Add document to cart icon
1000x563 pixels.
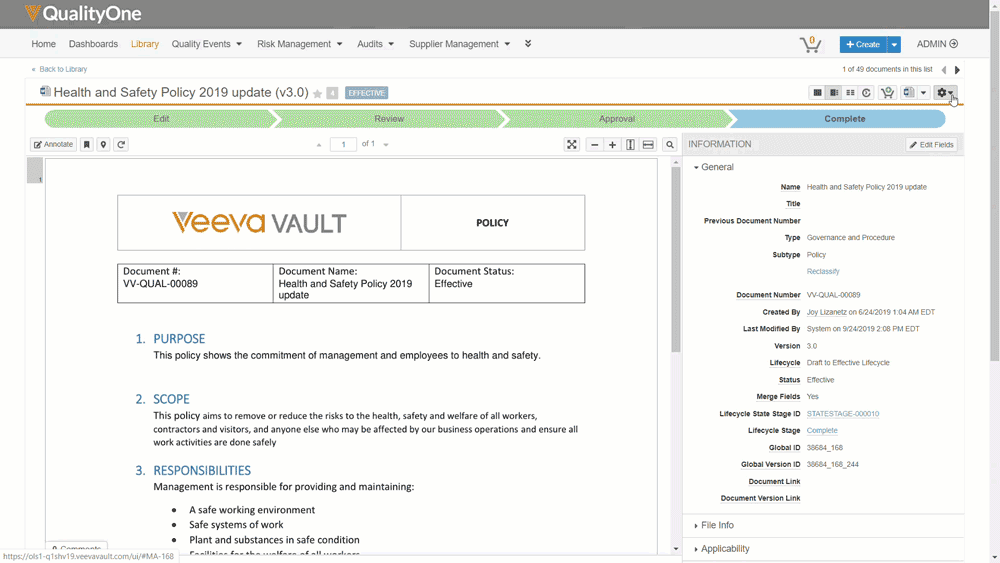(x=887, y=92)
